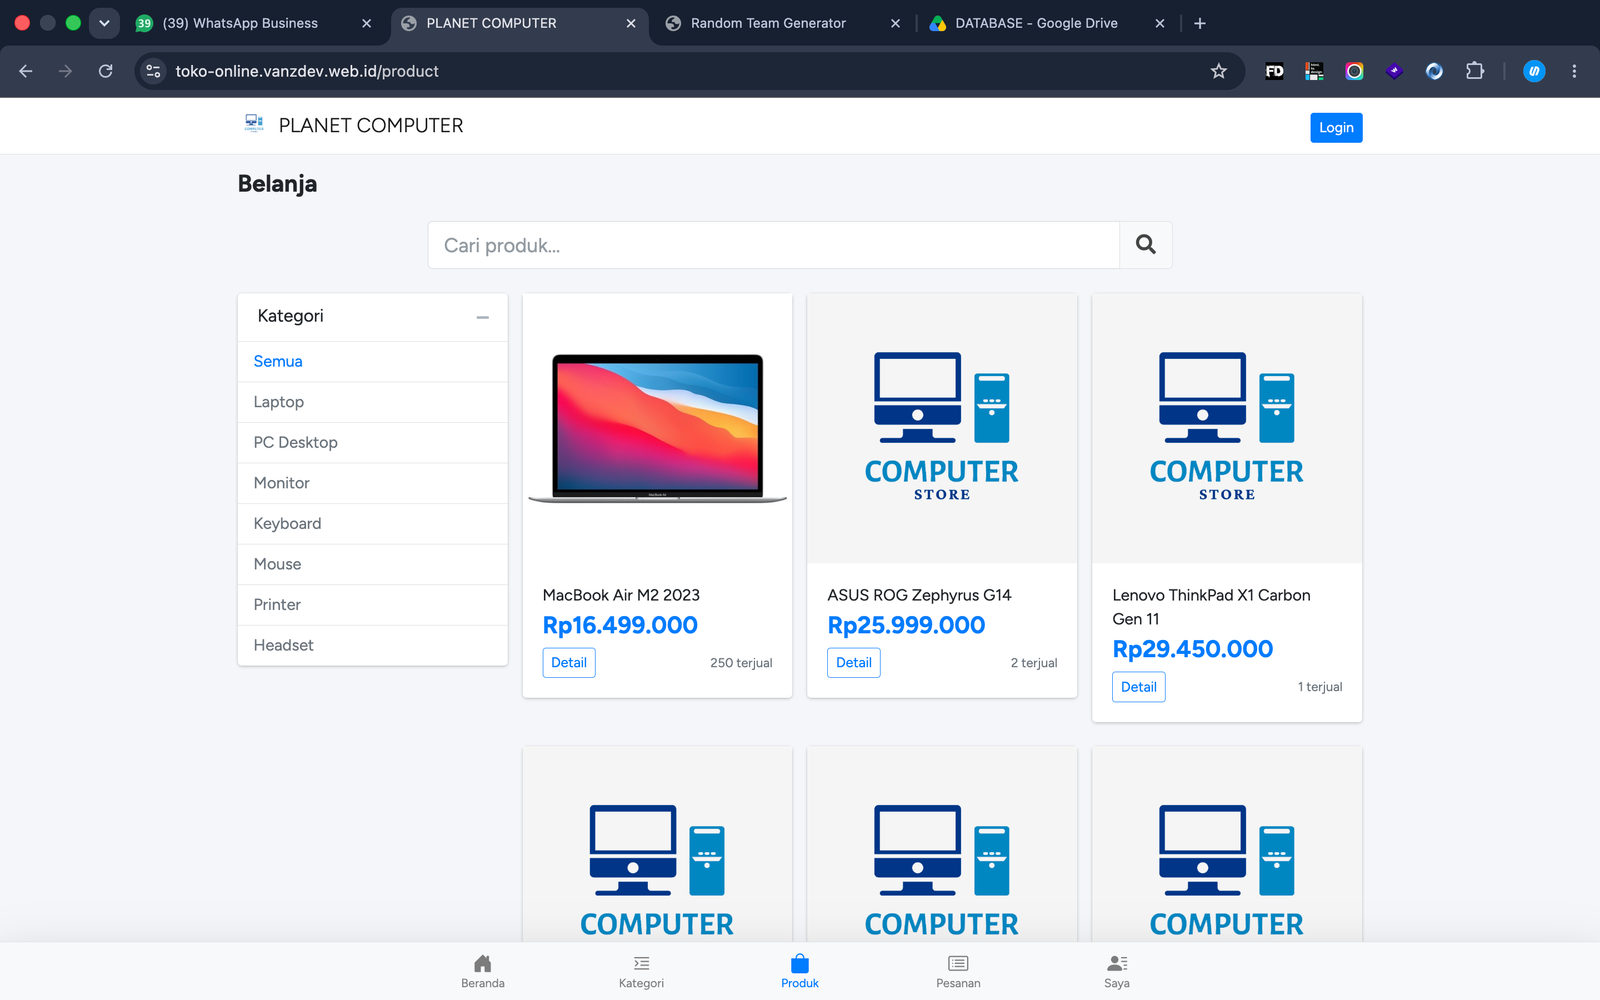Bookmark this page with the star icon
The width and height of the screenshot is (1600, 1000).
(1218, 71)
